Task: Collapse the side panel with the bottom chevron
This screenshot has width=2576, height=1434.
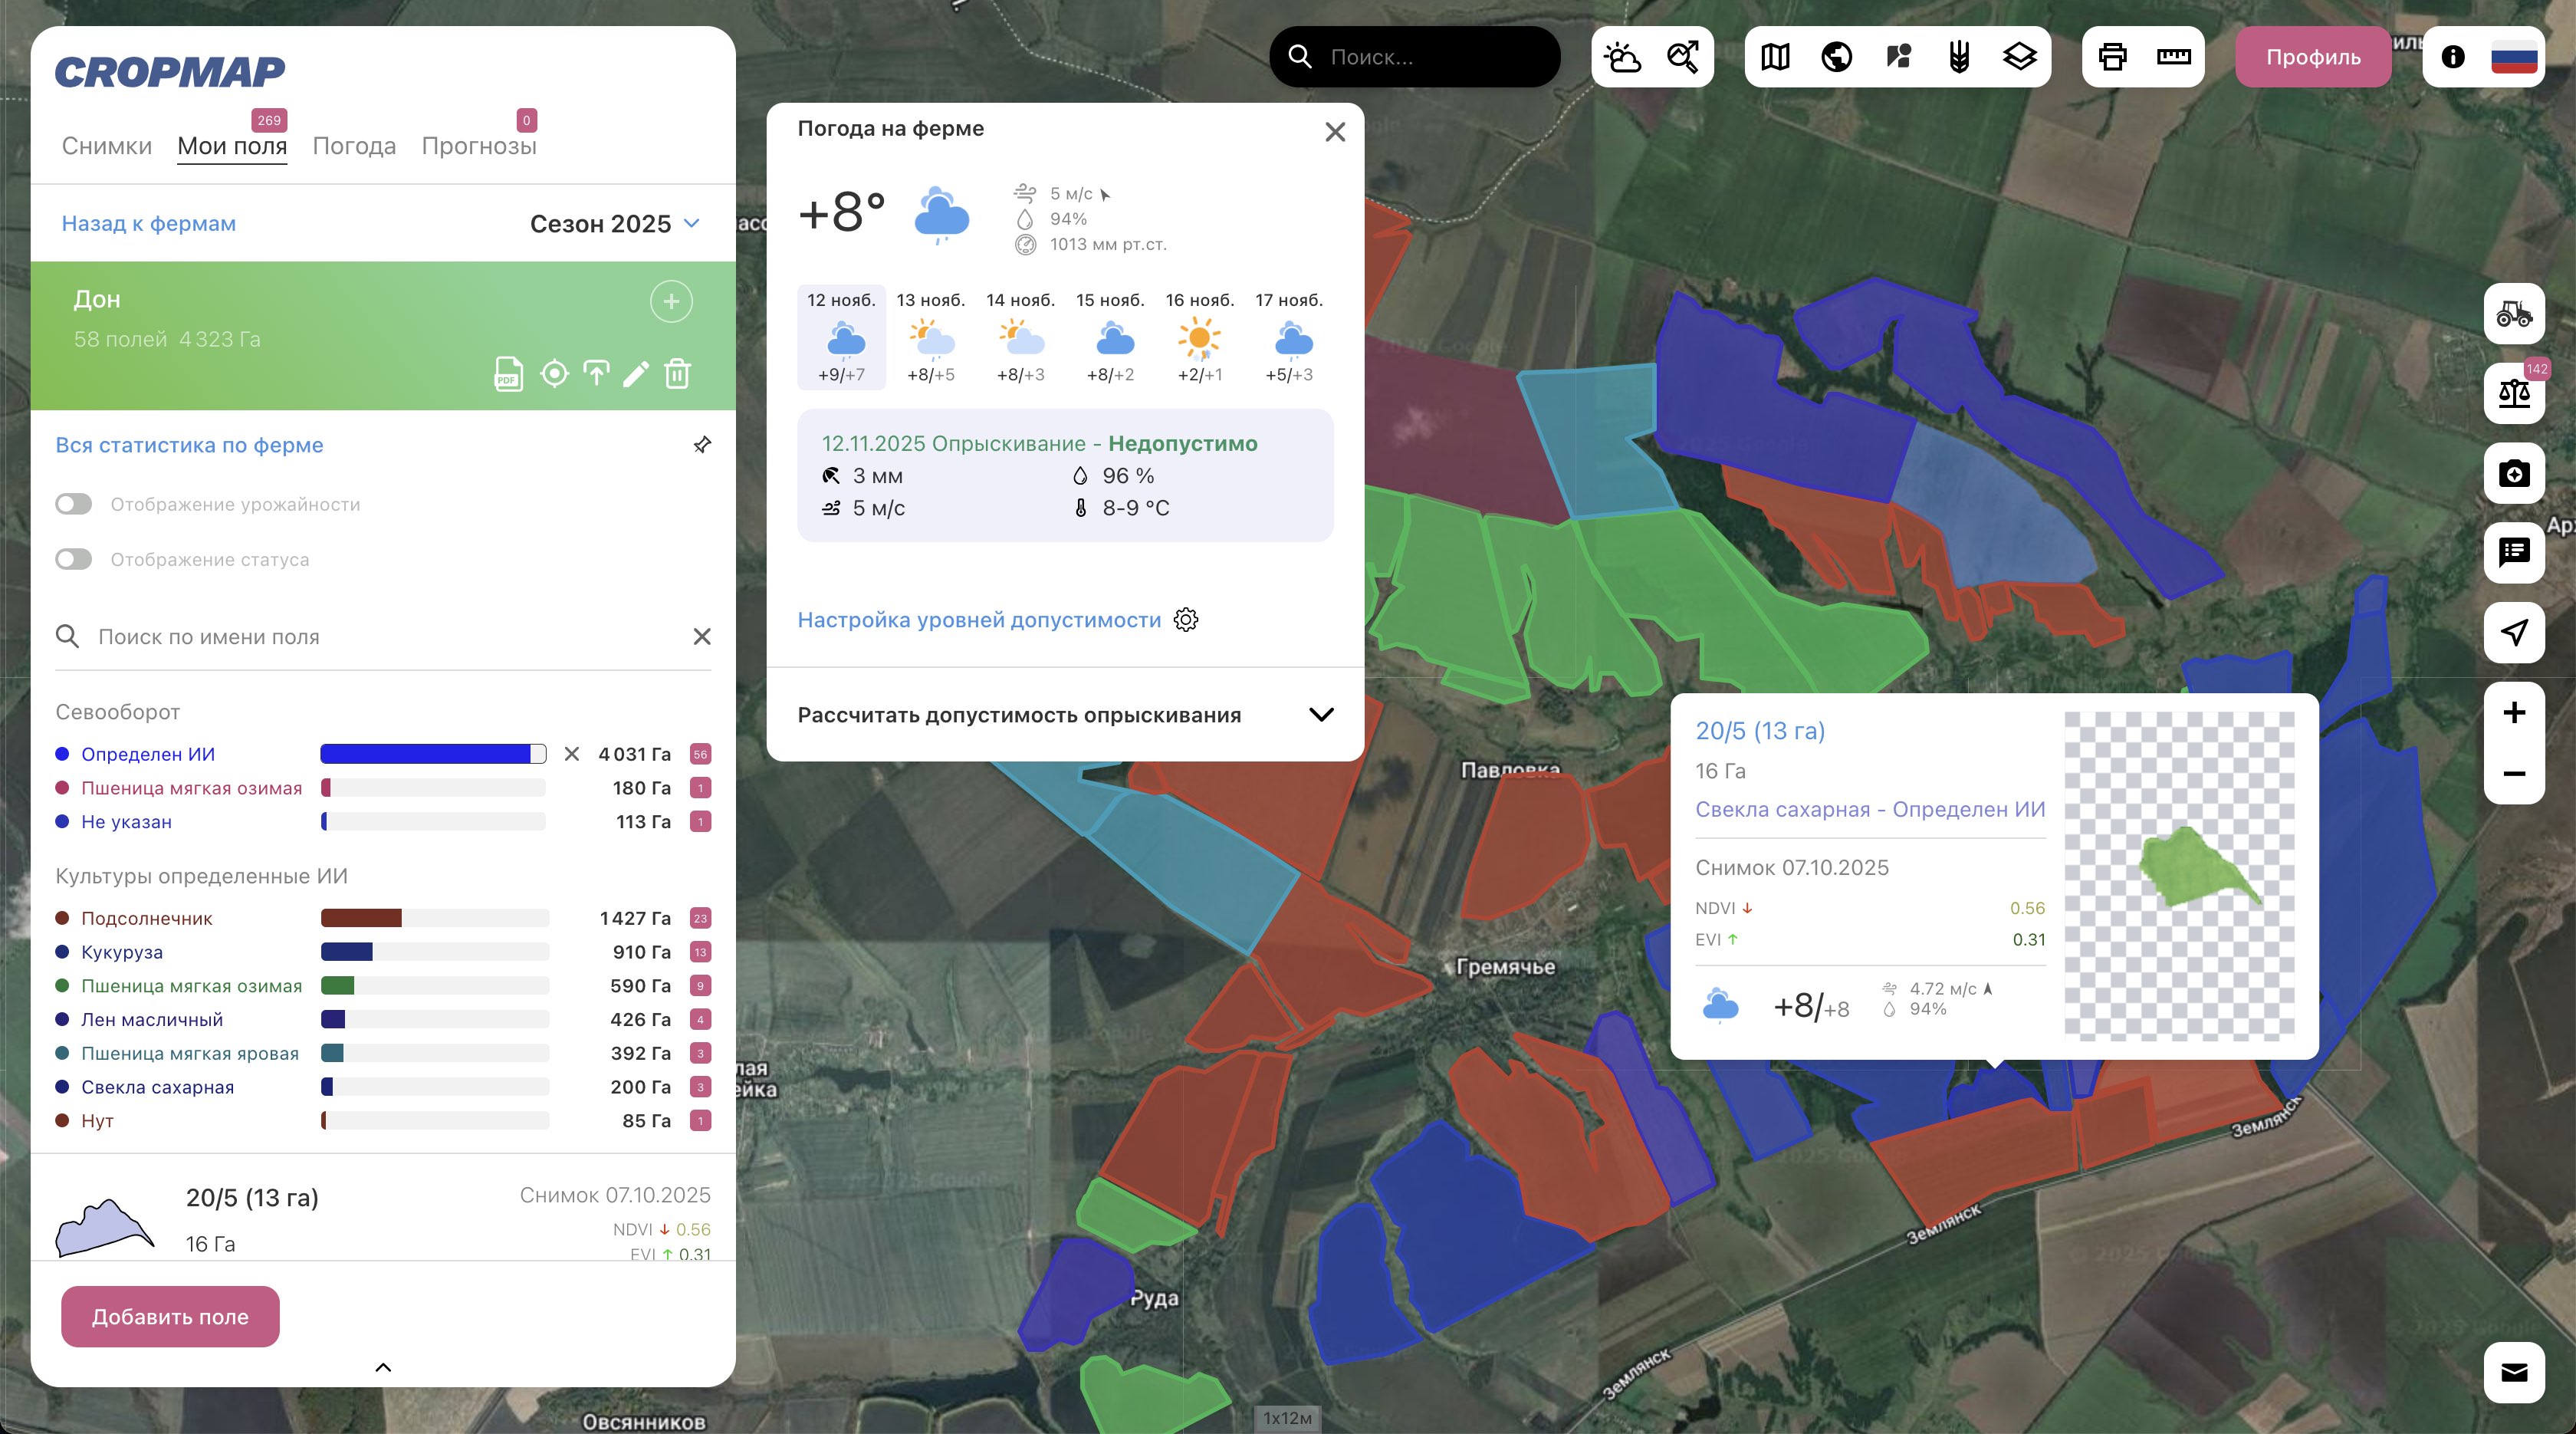Action: (x=383, y=1367)
